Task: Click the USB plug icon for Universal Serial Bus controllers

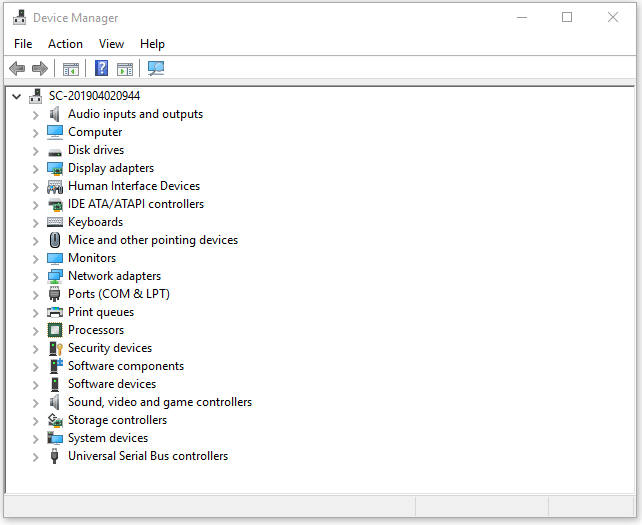Action: click(54, 456)
